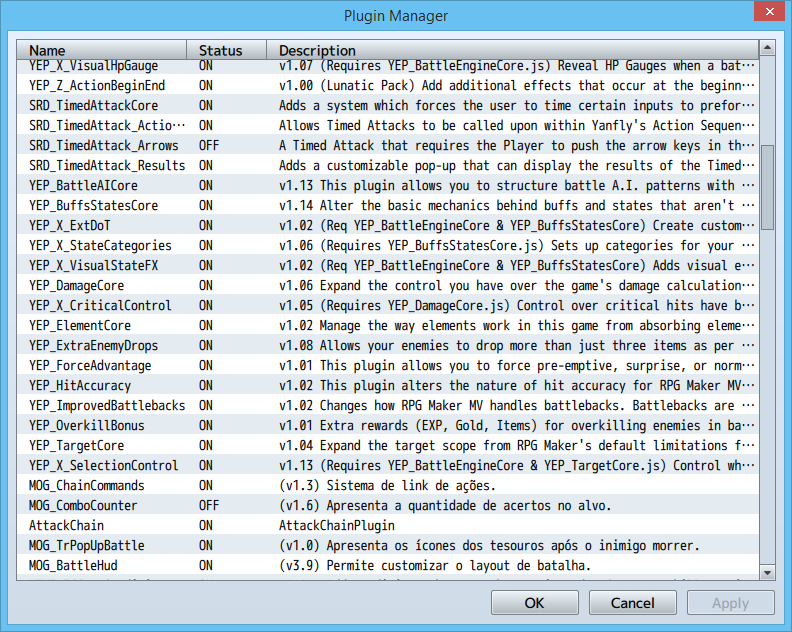Select the YEP_Z_ActionBeginEnd plugin
Screen dimensions: 792x632
(x=387, y=85)
